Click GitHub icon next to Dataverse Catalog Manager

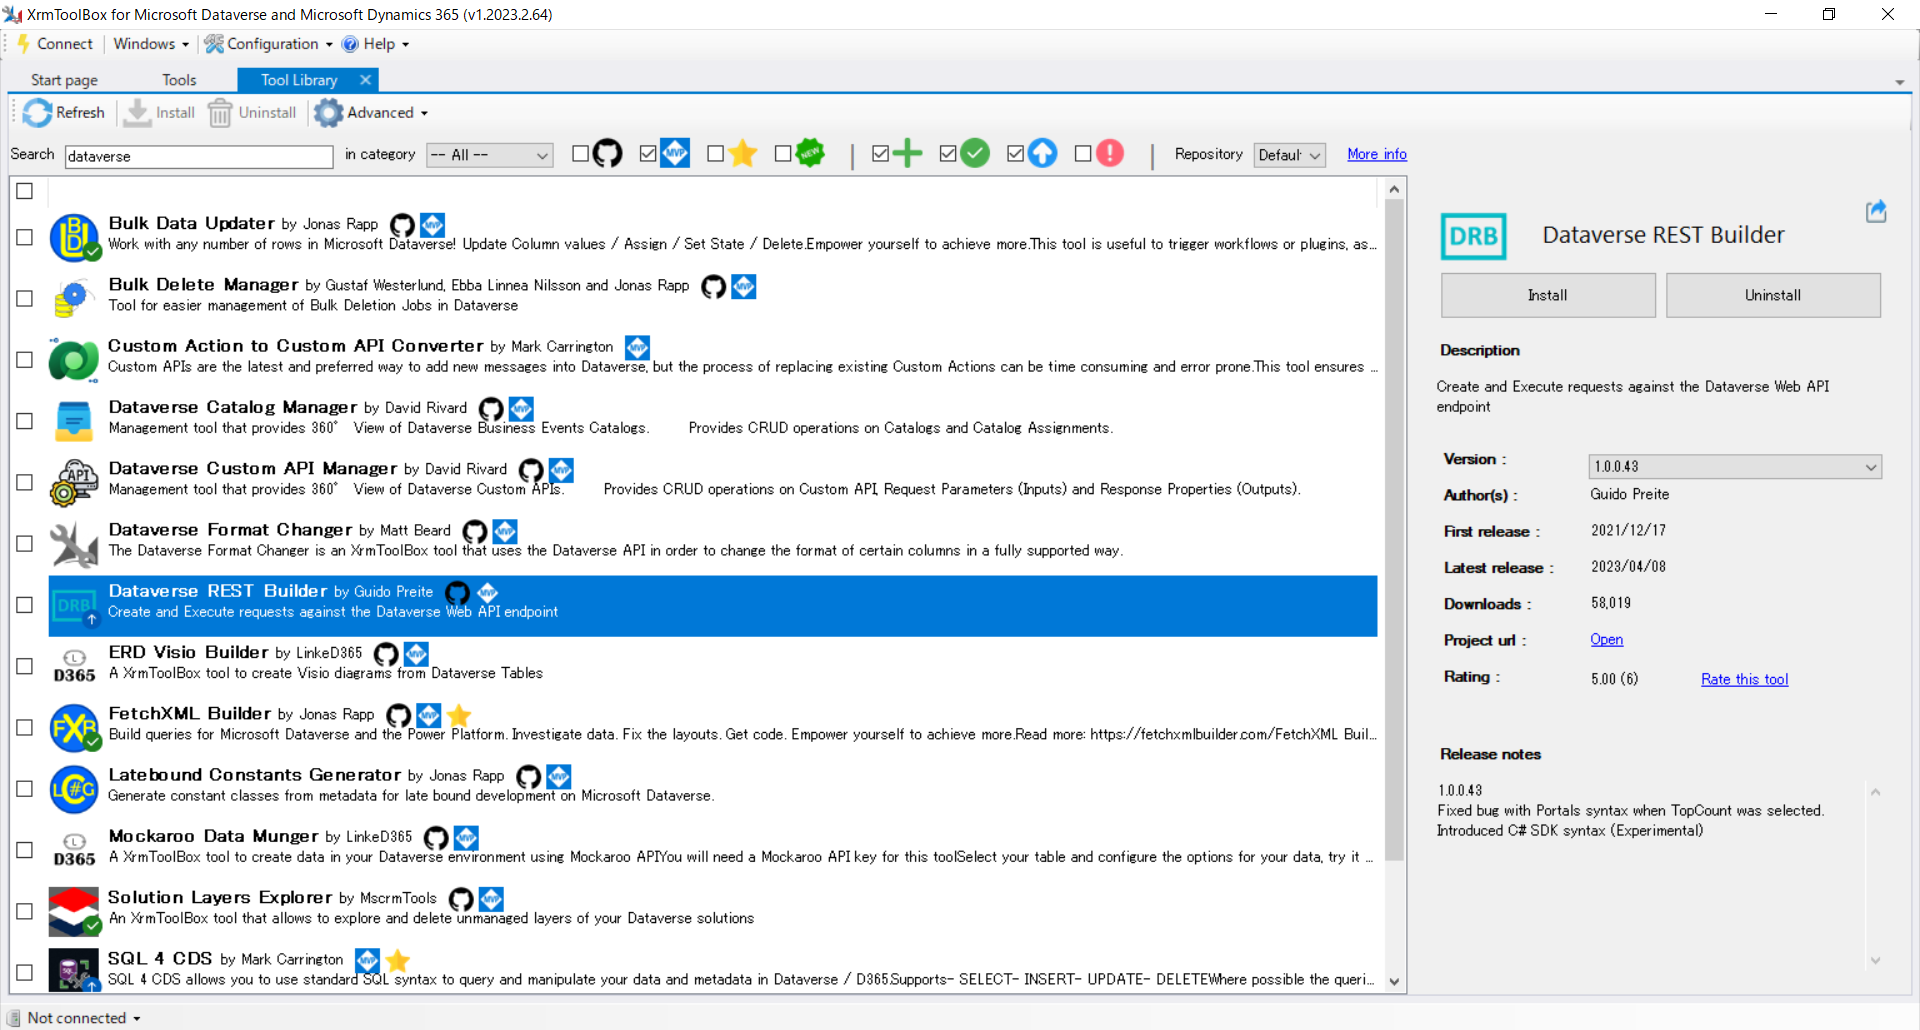coord(491,409)
